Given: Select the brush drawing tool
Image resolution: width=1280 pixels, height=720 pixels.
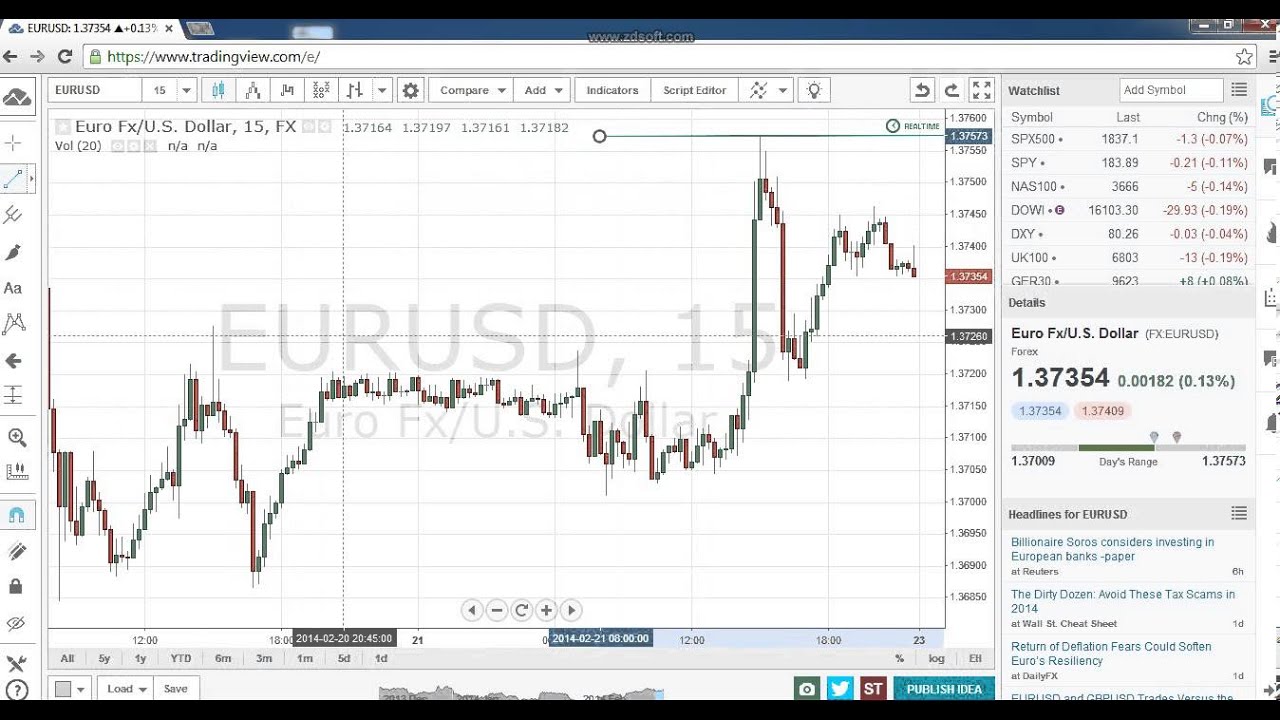Looking at the screenshot, I should (14, 252).
